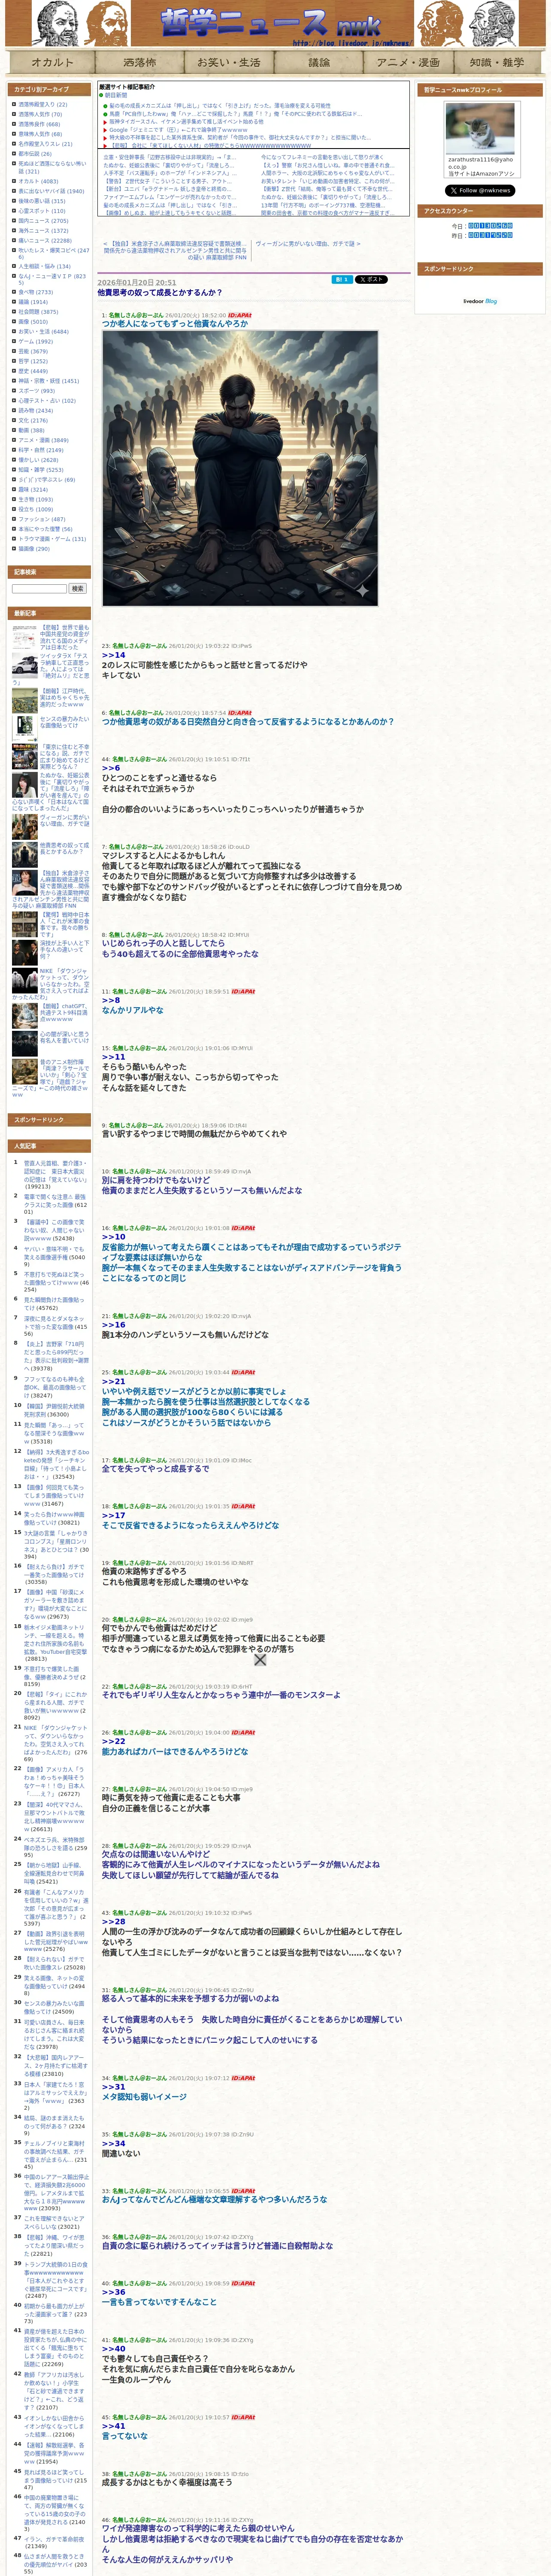This screenshot has height=2576, width=551.
Task: Open category ゲーム (1992)
Action: pyautogui.click(x=35, y=342)
